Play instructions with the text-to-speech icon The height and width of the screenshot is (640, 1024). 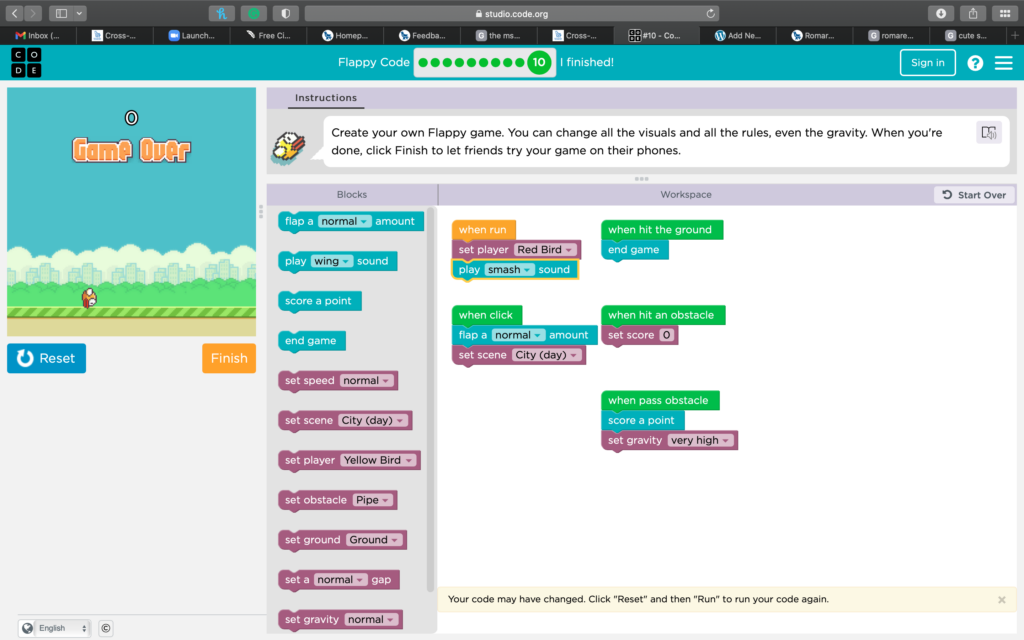pos(989,133)
